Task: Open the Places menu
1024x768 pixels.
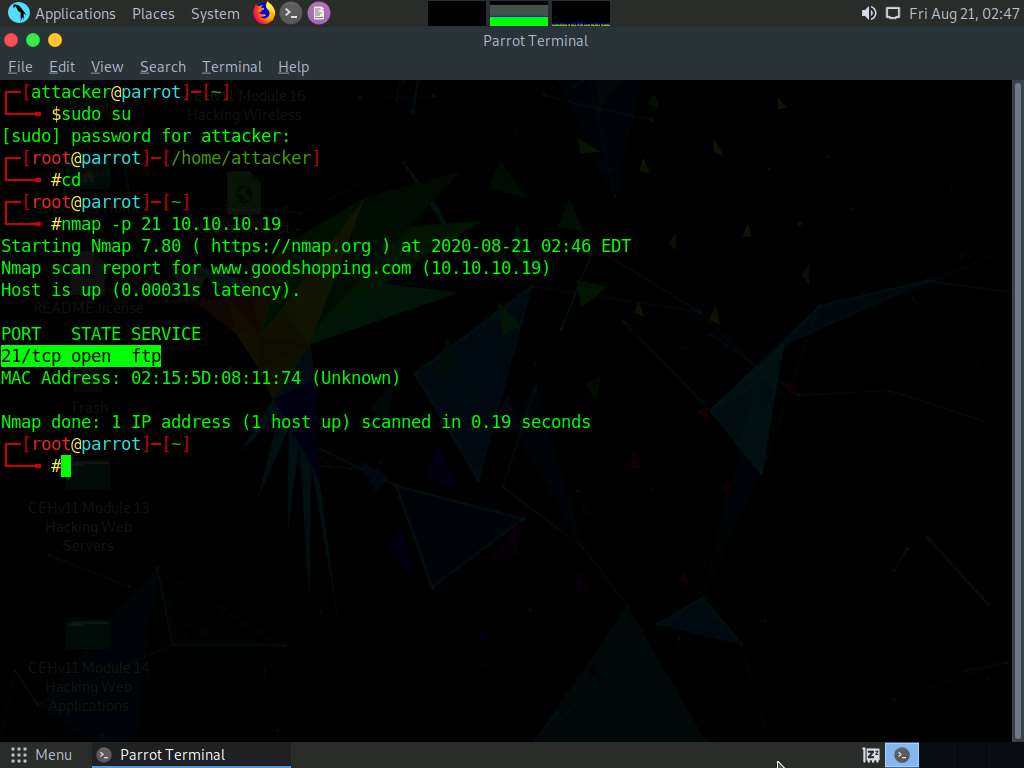Action: (153, 14)
